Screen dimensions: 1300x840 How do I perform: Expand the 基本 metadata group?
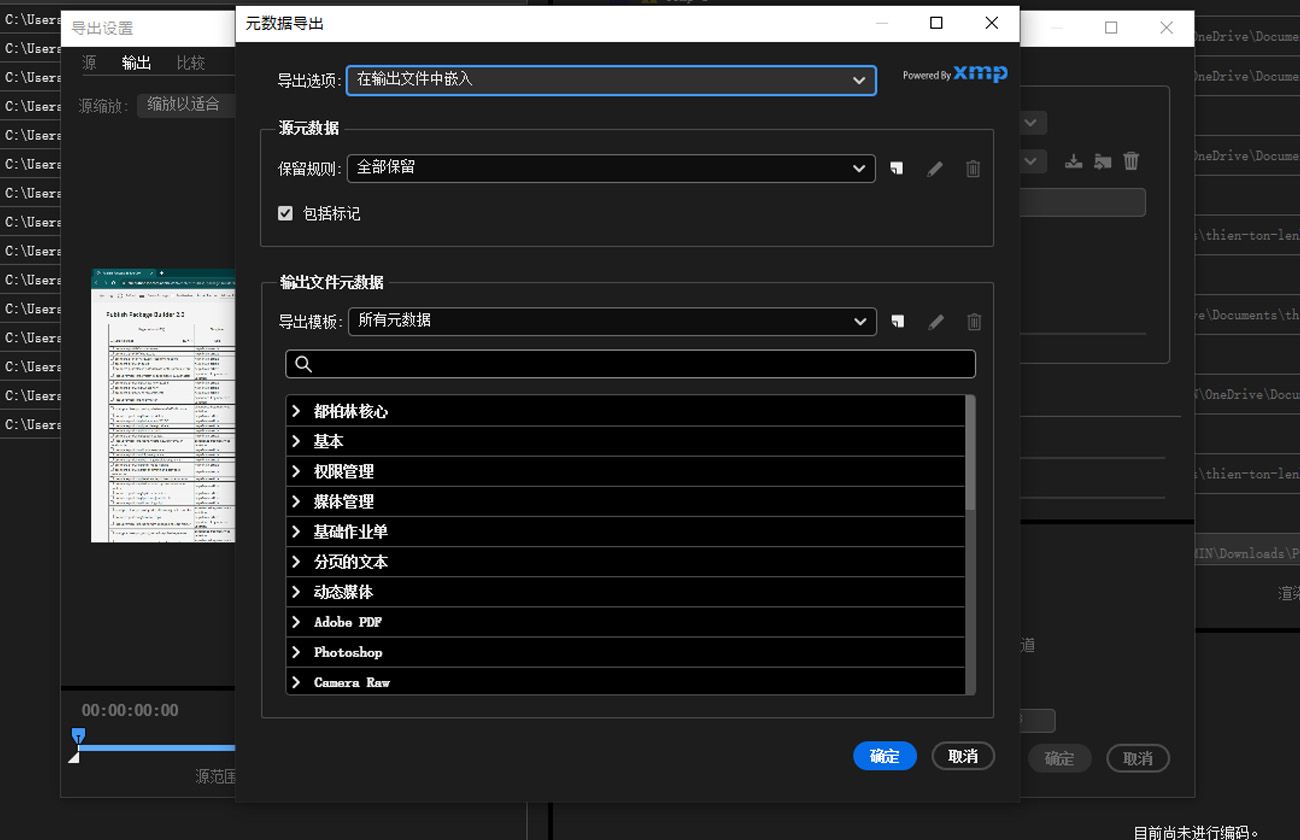pyautogui.click(x=296, y=441)
